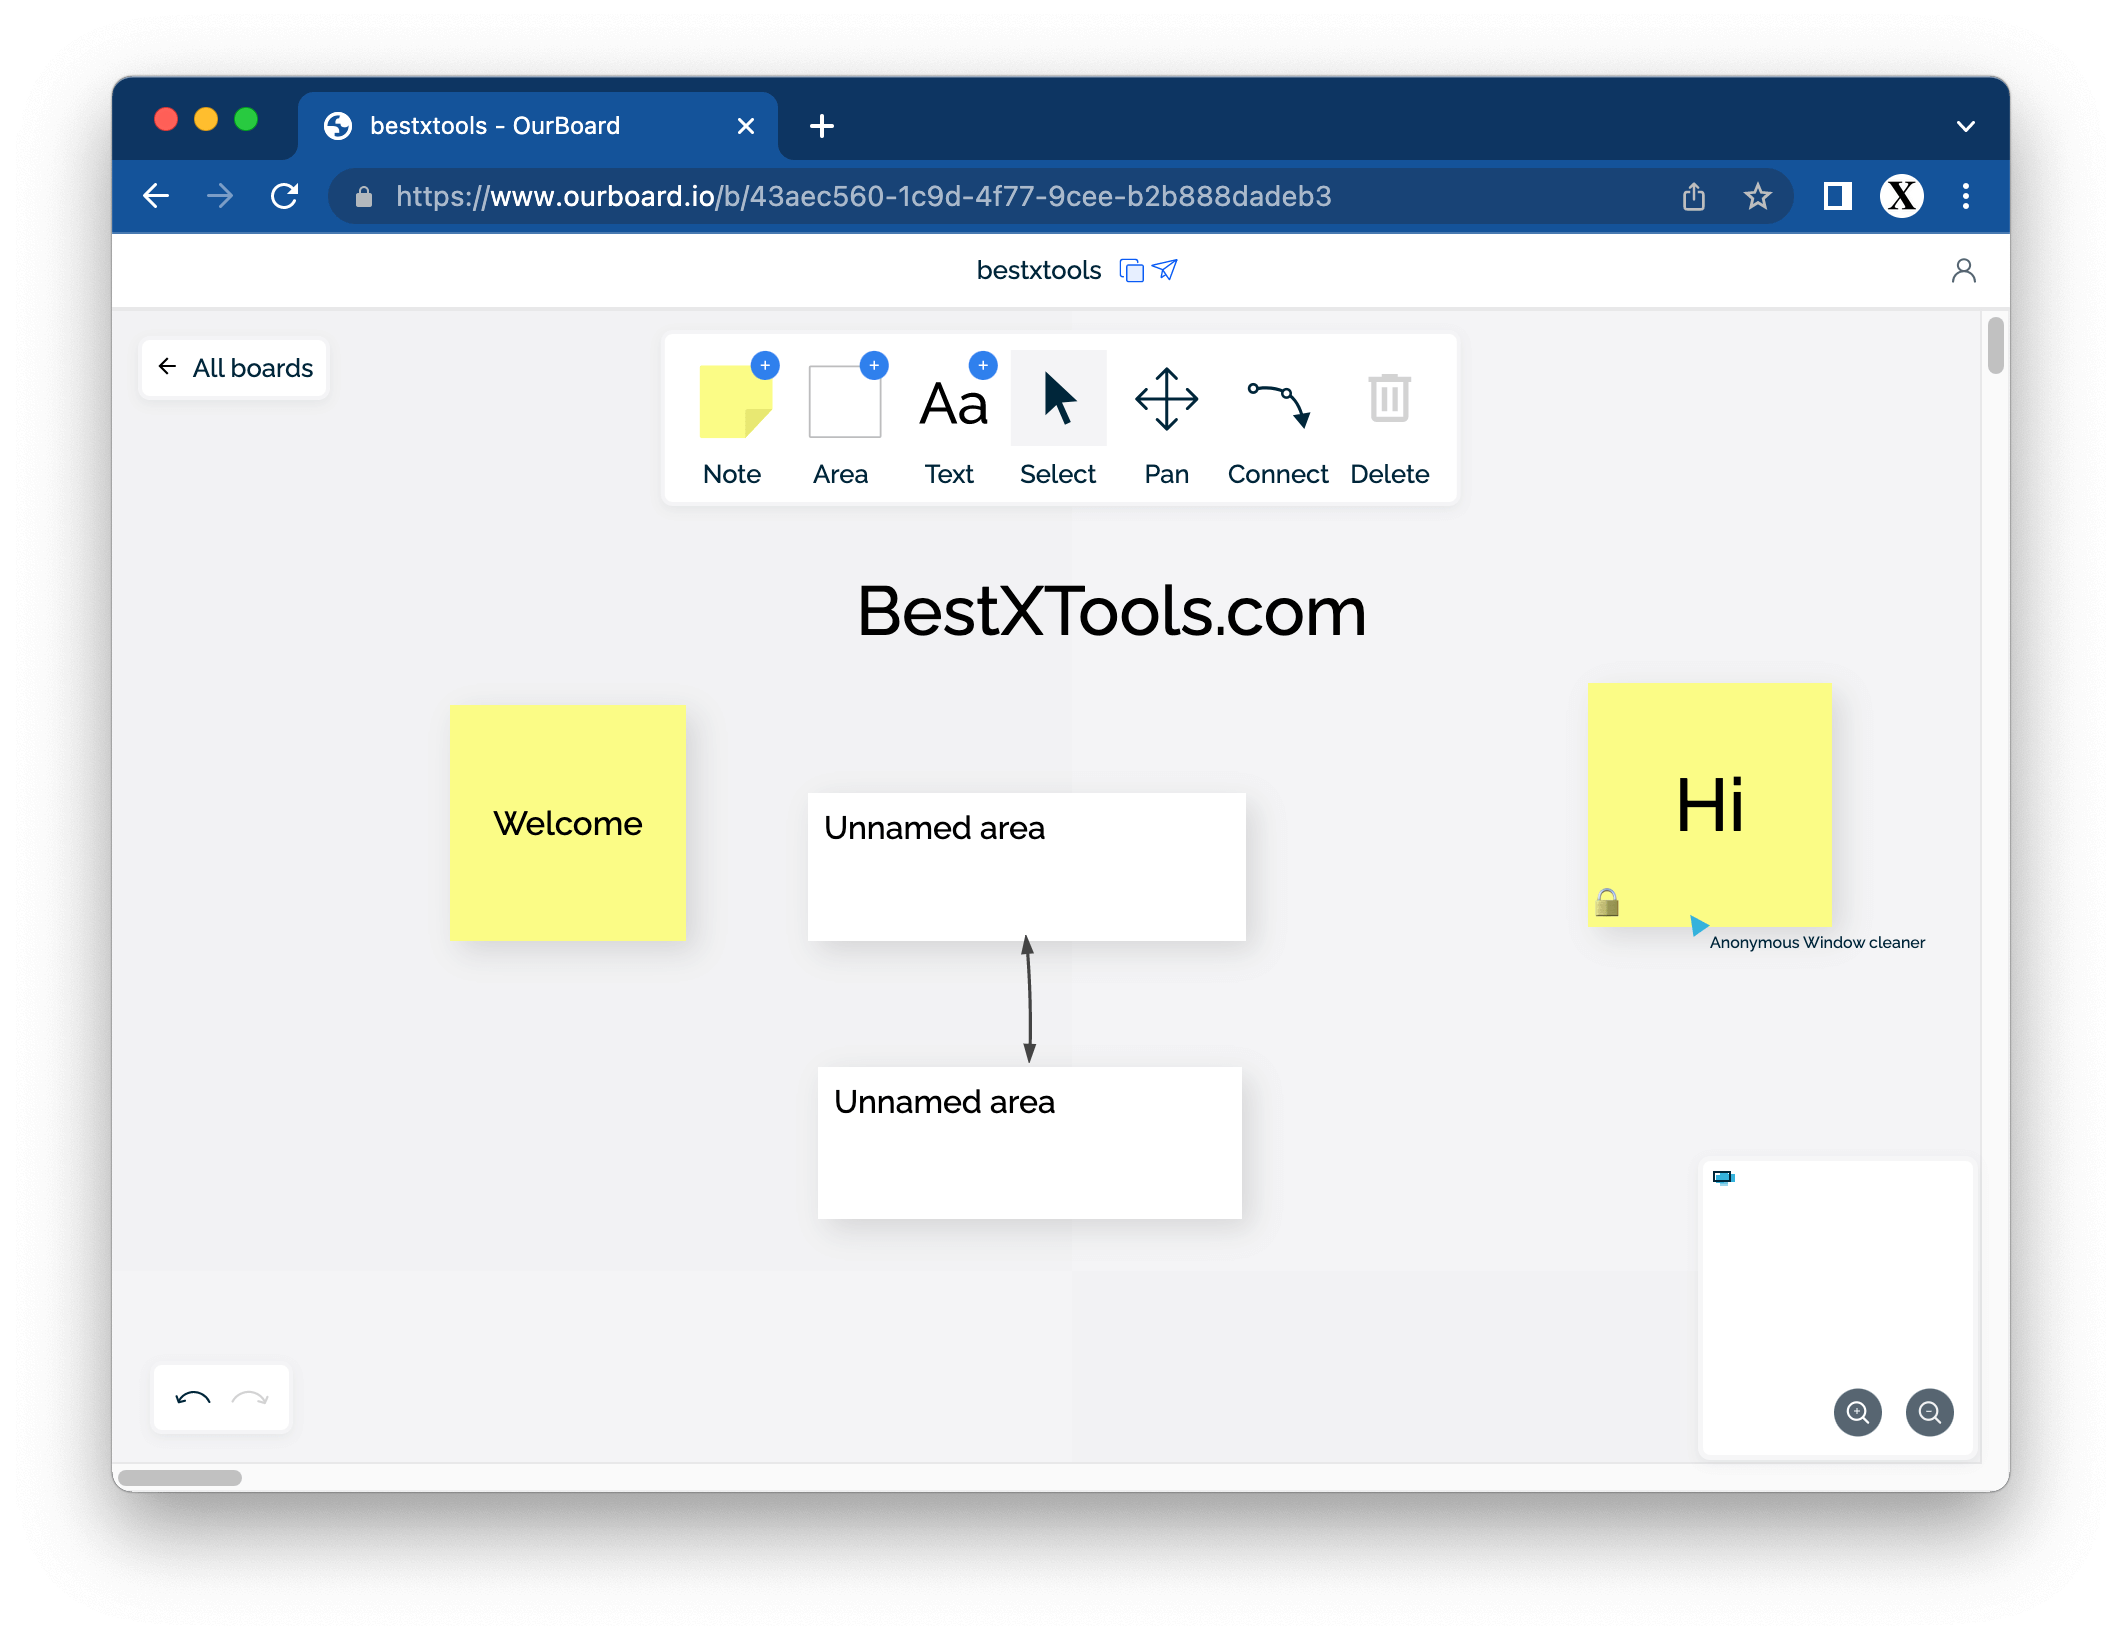Expand browser tab search chevron
The image size is (2122, 1640).
coord(1965,126)
